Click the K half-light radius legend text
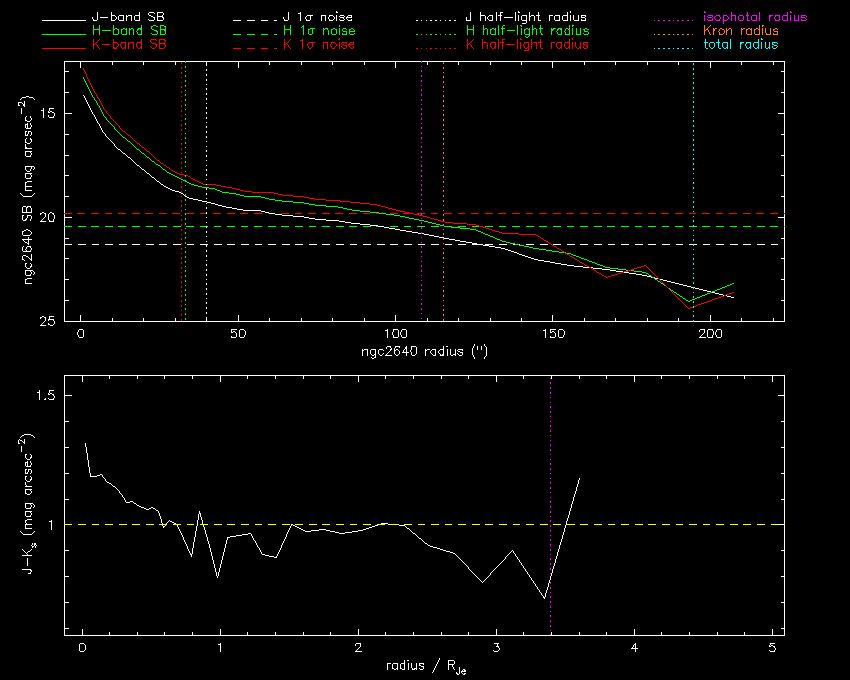The width and height of the screenshot is (850, 680). (x=526, y=45)
